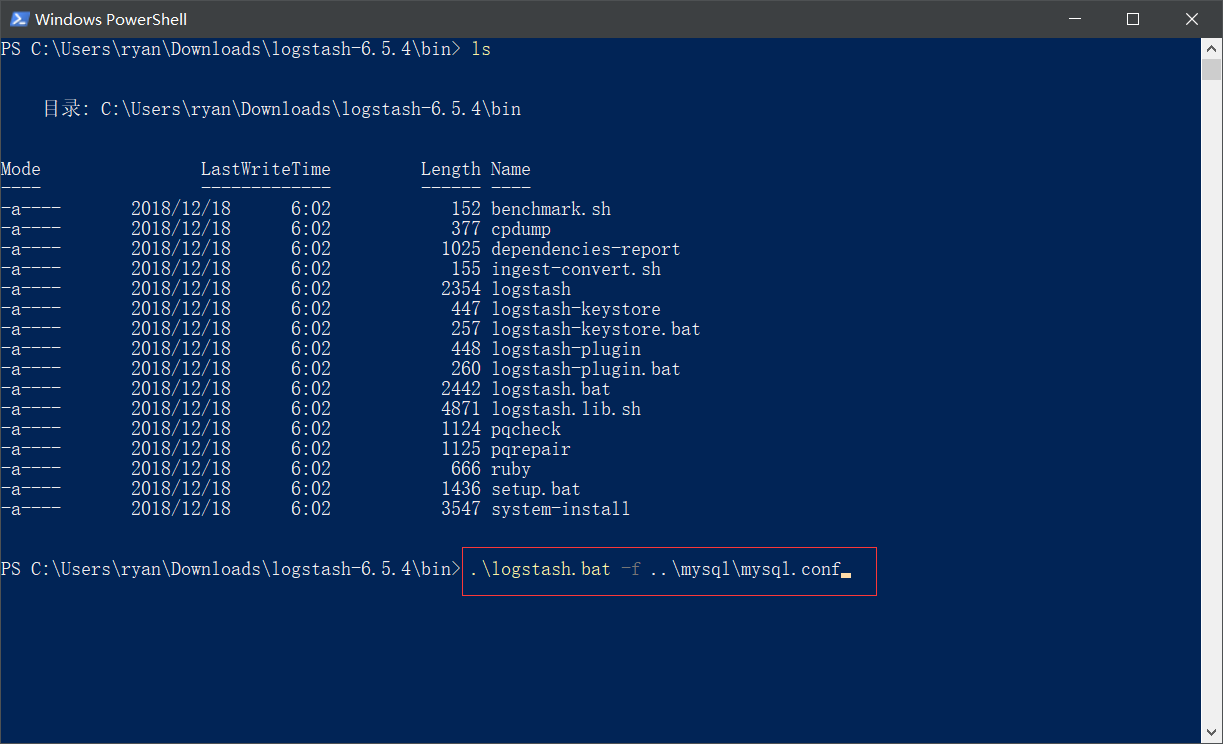The width and height of the screenshot is (1223, 744).
Task: Click the vertical scrollbar thumb
Action: (x=1212, y=69)
